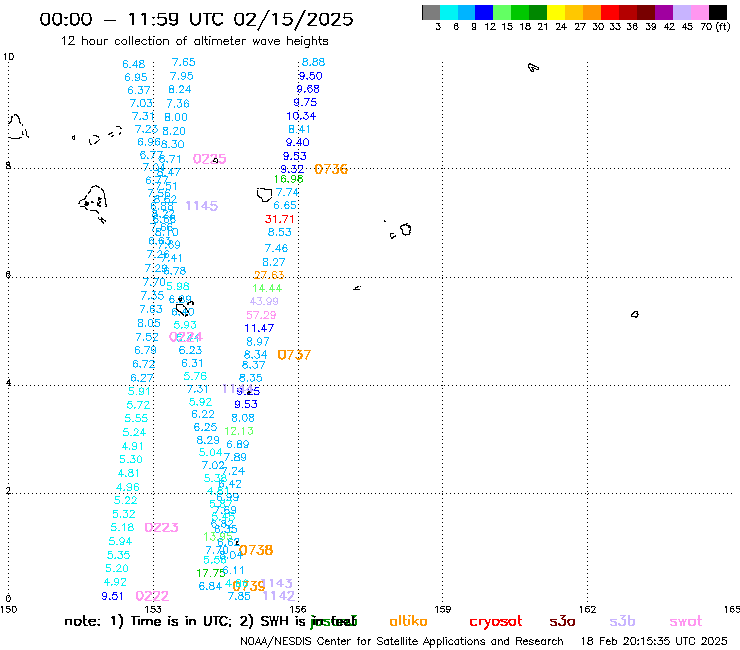
Task: Select the 7.46 wave height value
Action: [x=276, y=248]
